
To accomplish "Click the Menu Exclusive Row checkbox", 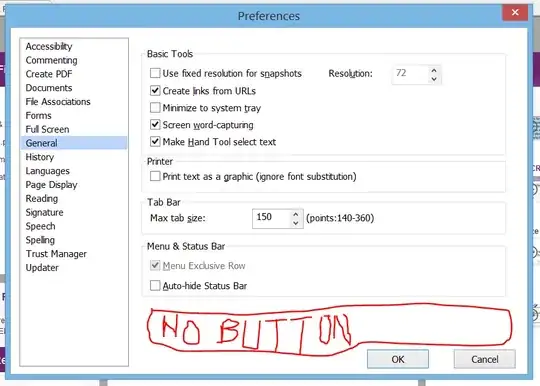I will [x=155, y=265].
